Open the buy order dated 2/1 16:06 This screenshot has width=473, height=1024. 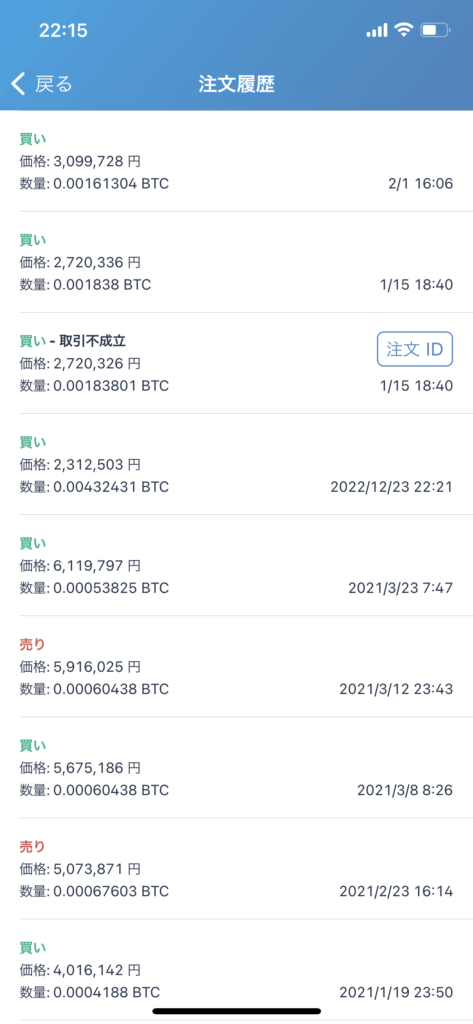(x=236, y=161)
